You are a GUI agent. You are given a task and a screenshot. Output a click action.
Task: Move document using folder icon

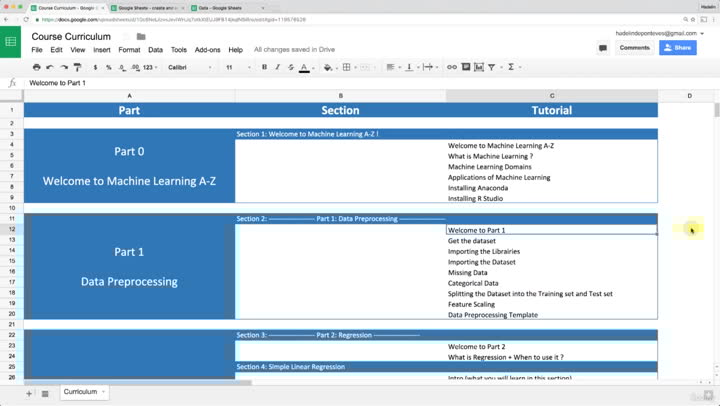tap(141, 36)
